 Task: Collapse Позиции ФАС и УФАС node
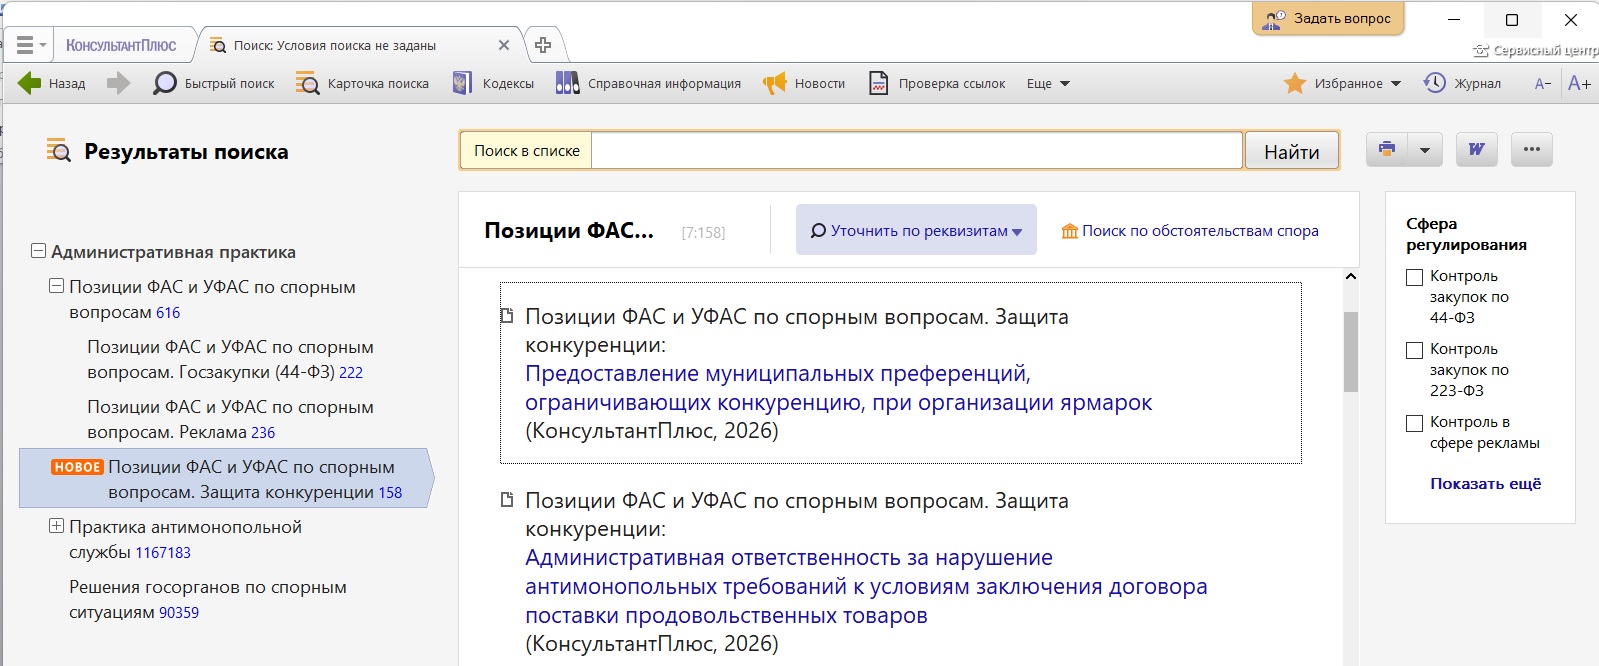click(56, 286)
